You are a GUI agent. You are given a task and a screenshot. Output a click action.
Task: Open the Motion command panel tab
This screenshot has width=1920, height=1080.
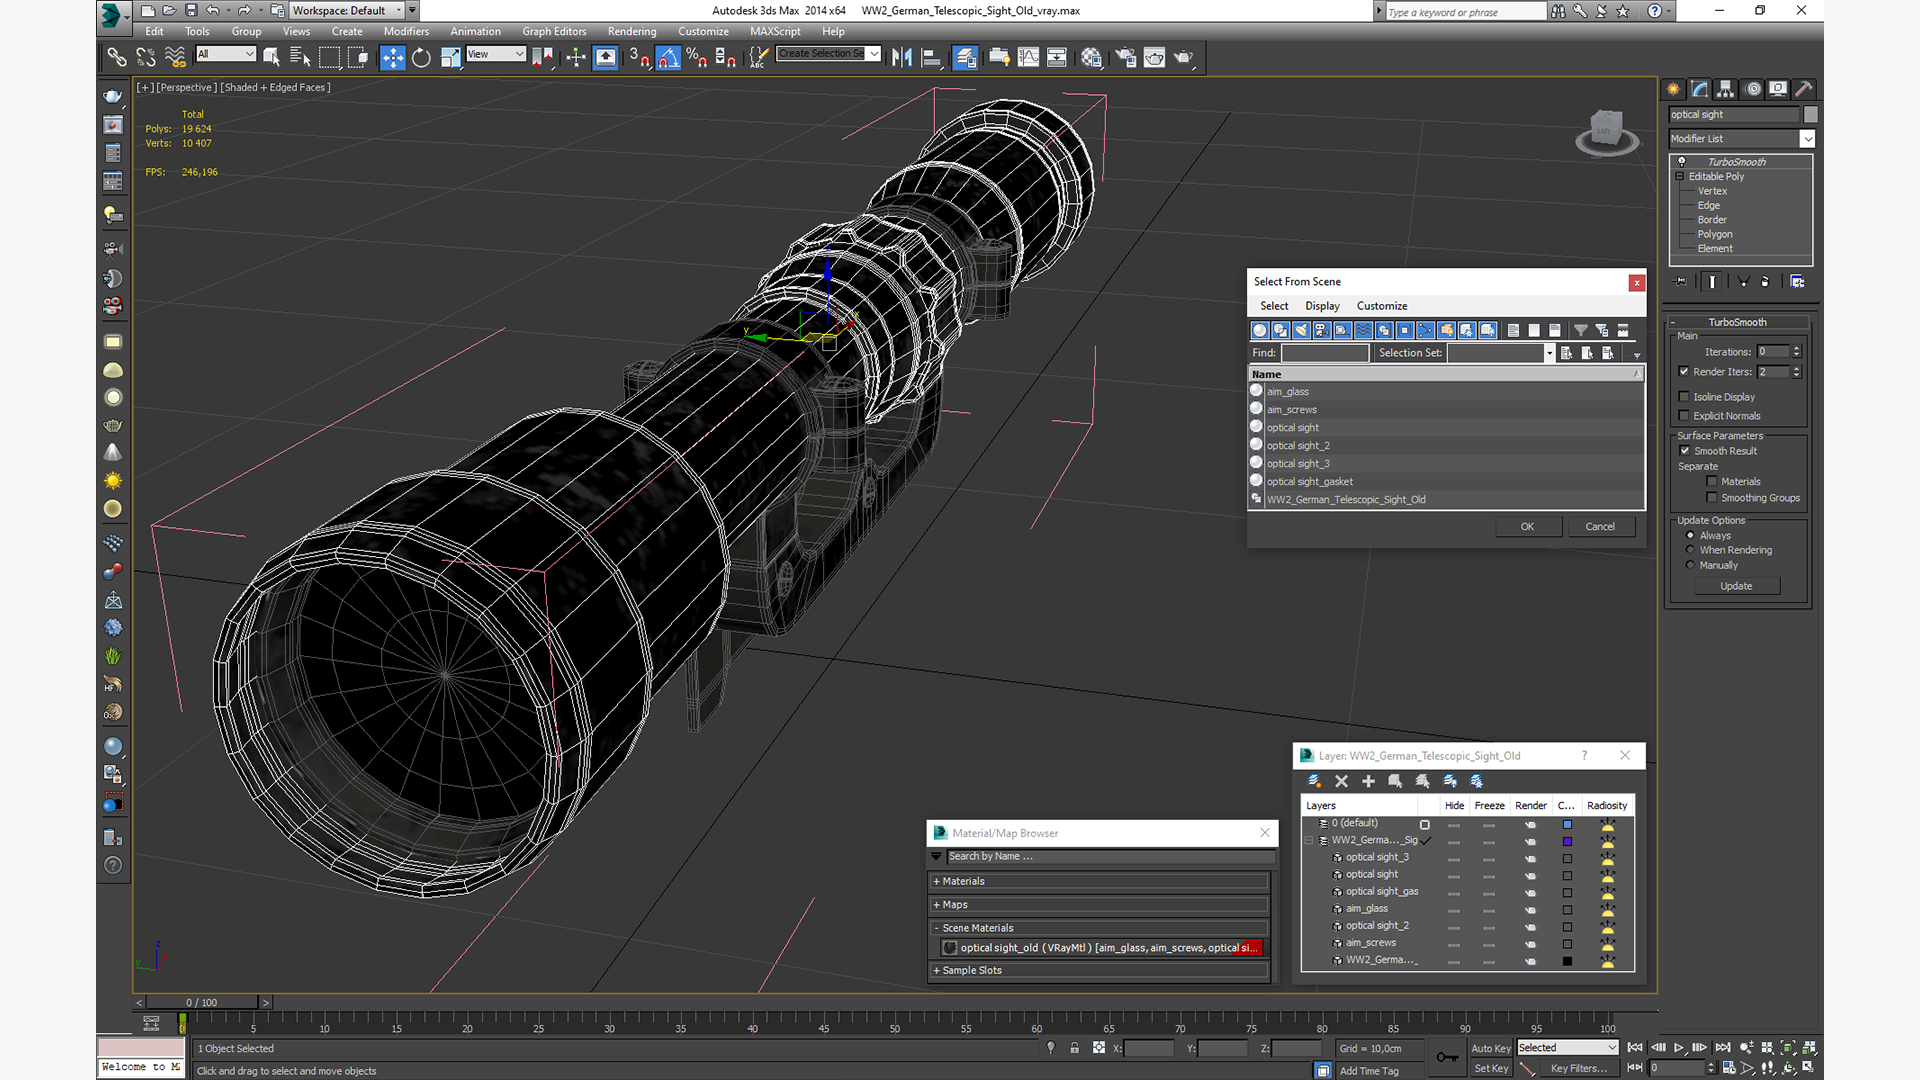click(x=1753, y=89)
